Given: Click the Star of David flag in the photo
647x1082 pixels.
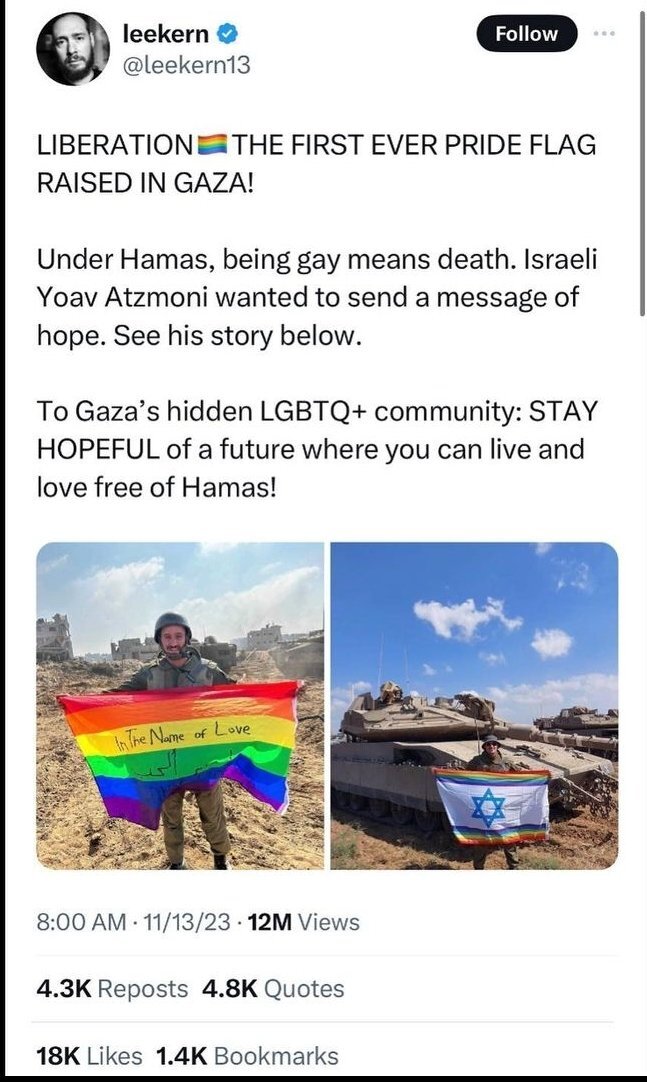Looking at the screenshot, I should pyautogui.click(x=490, y=806).
